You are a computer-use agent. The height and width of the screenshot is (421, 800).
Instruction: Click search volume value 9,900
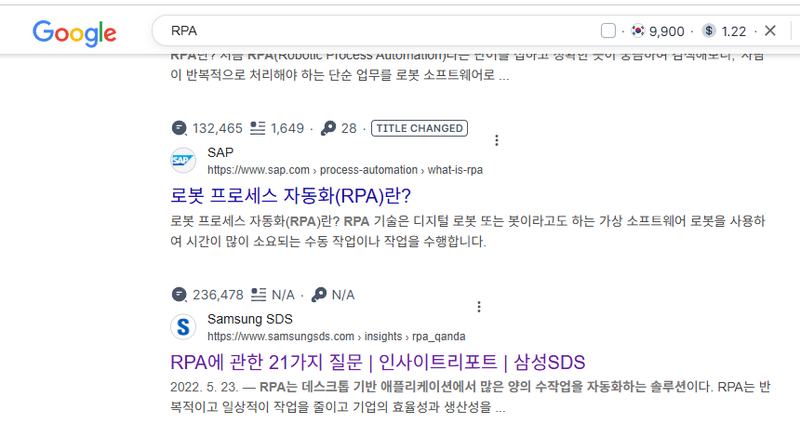click(x=666, y=32)
